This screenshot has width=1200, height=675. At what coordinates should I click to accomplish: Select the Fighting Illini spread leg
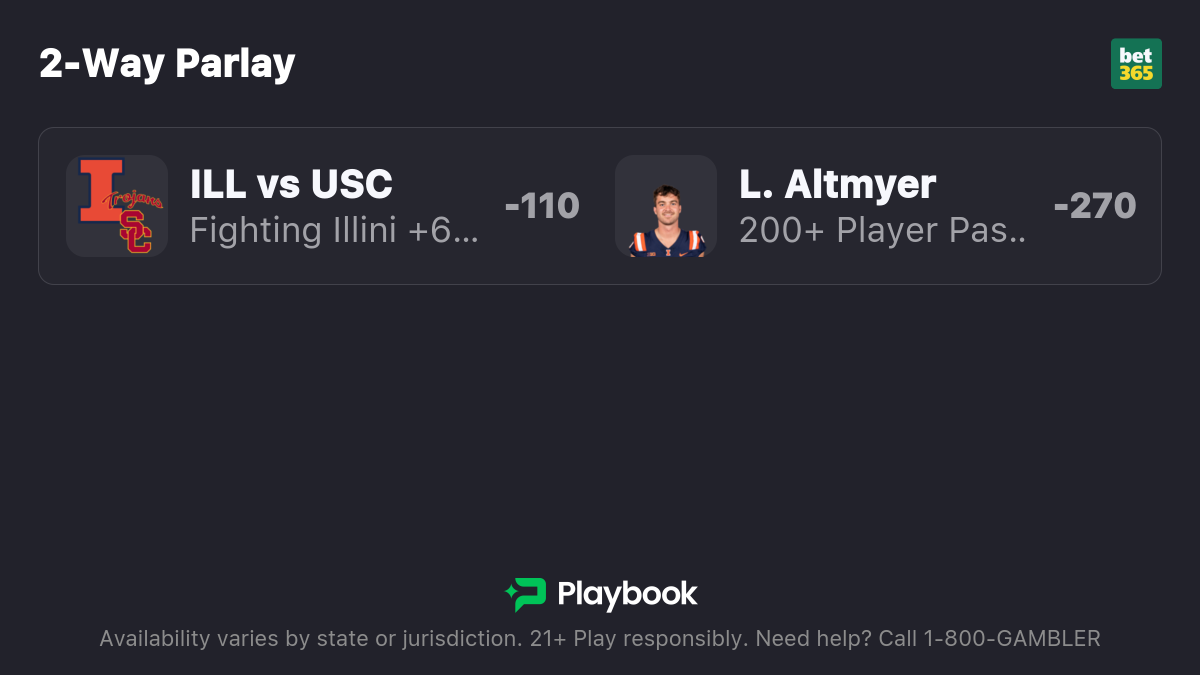tap(323, 206)
